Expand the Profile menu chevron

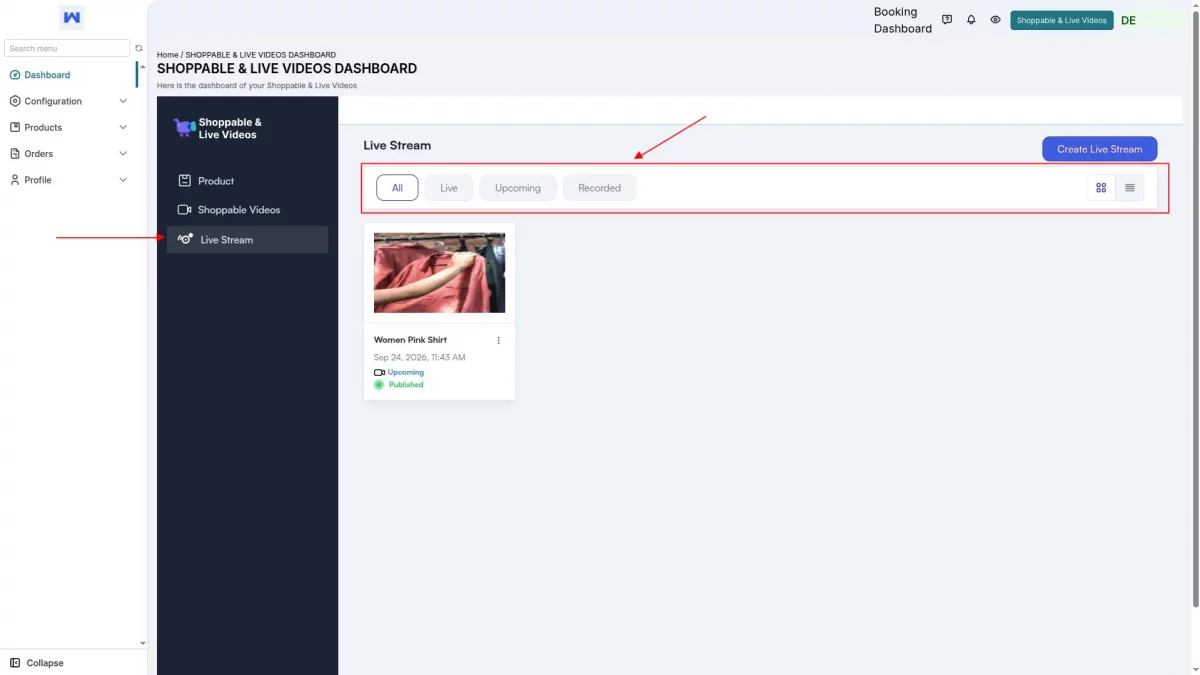pyautogui.click(x=123, y=180)
